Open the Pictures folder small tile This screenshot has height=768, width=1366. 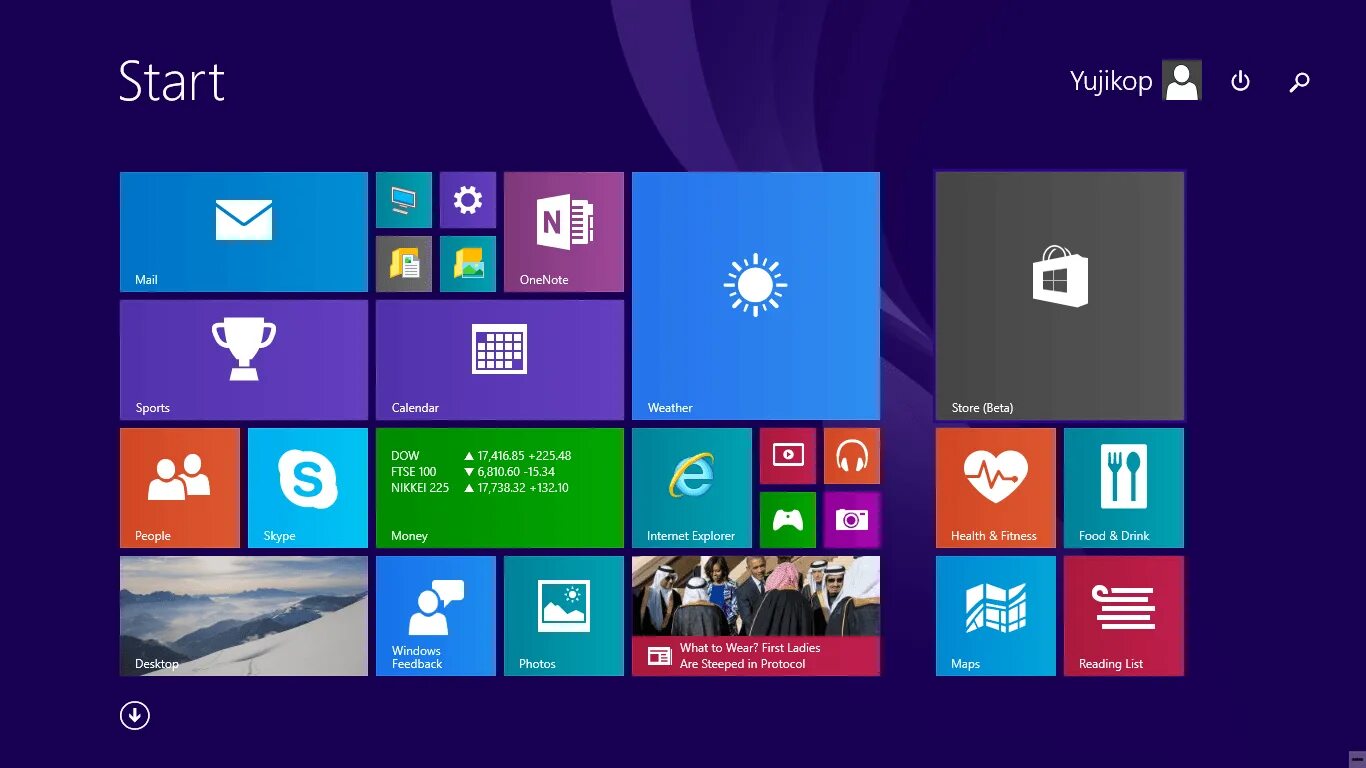pyautogui.click(x=468, y=264)
